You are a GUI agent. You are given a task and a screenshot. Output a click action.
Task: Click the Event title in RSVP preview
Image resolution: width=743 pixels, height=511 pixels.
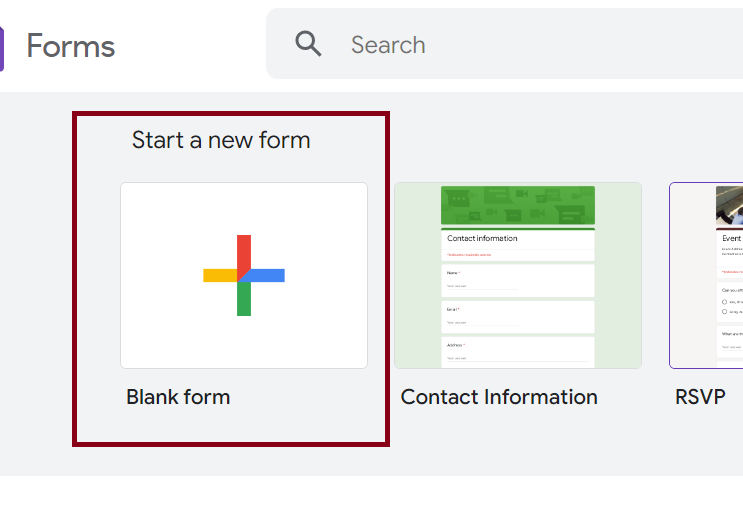[731, 239]
